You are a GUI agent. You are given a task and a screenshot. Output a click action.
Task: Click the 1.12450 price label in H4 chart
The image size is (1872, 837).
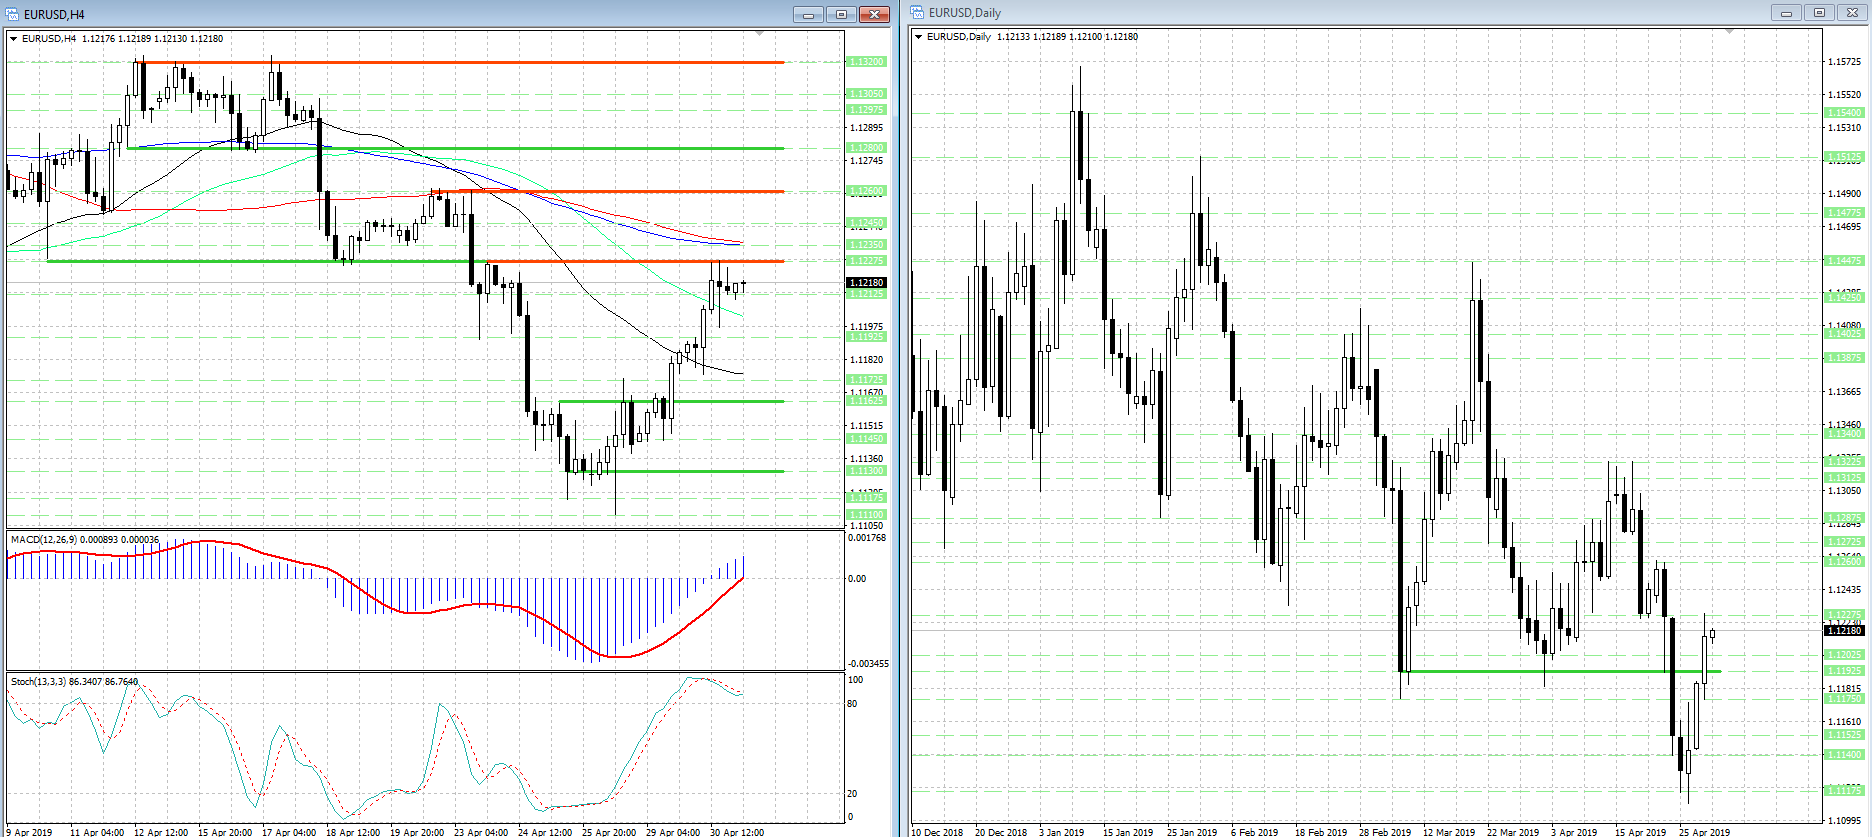coord(866,224)
